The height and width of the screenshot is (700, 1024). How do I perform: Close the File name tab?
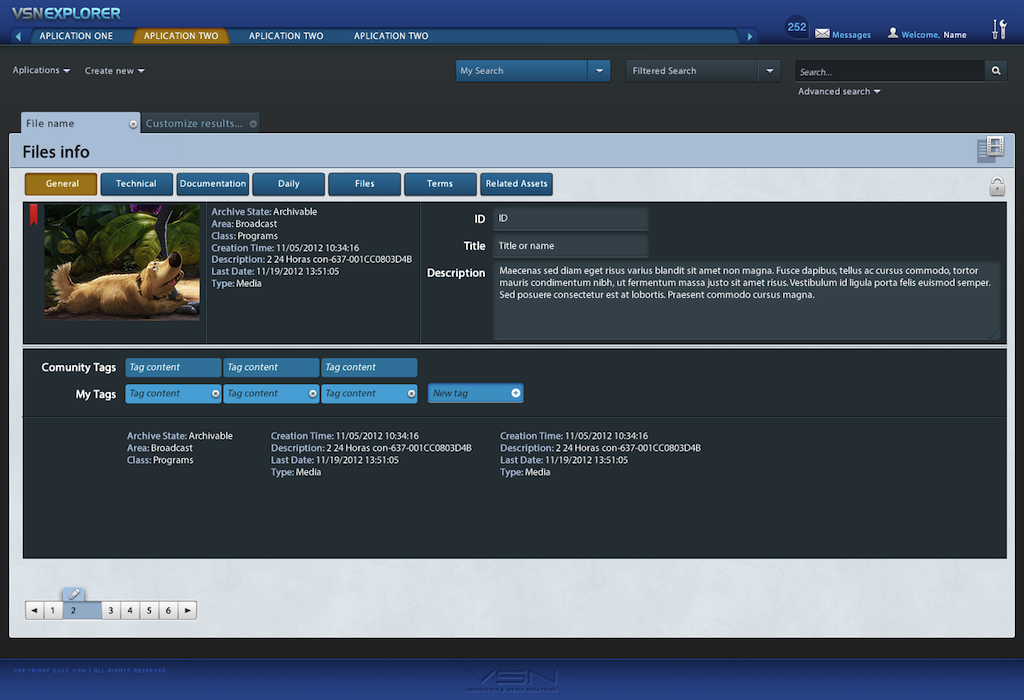[133, 124]
